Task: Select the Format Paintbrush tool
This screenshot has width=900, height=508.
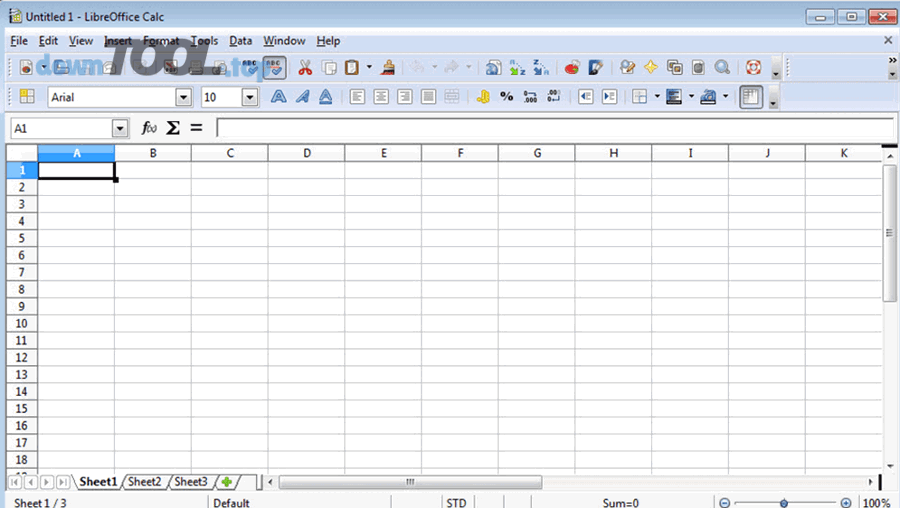Action: coord(389,68)
